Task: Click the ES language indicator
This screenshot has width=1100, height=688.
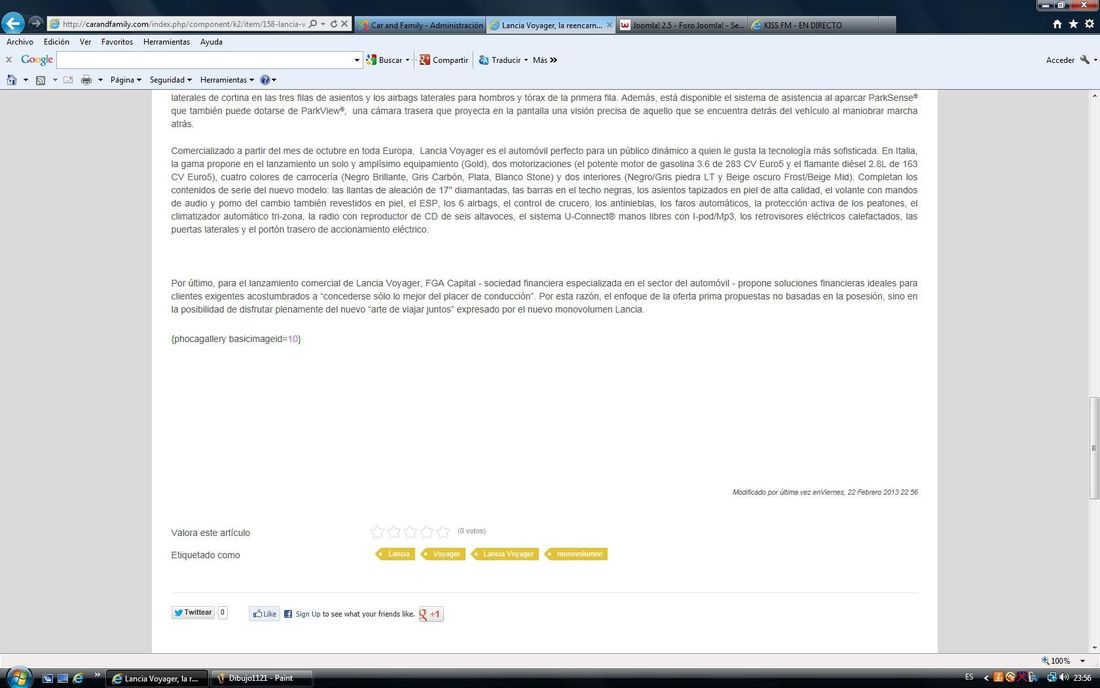Action: [x=969, y=677]
